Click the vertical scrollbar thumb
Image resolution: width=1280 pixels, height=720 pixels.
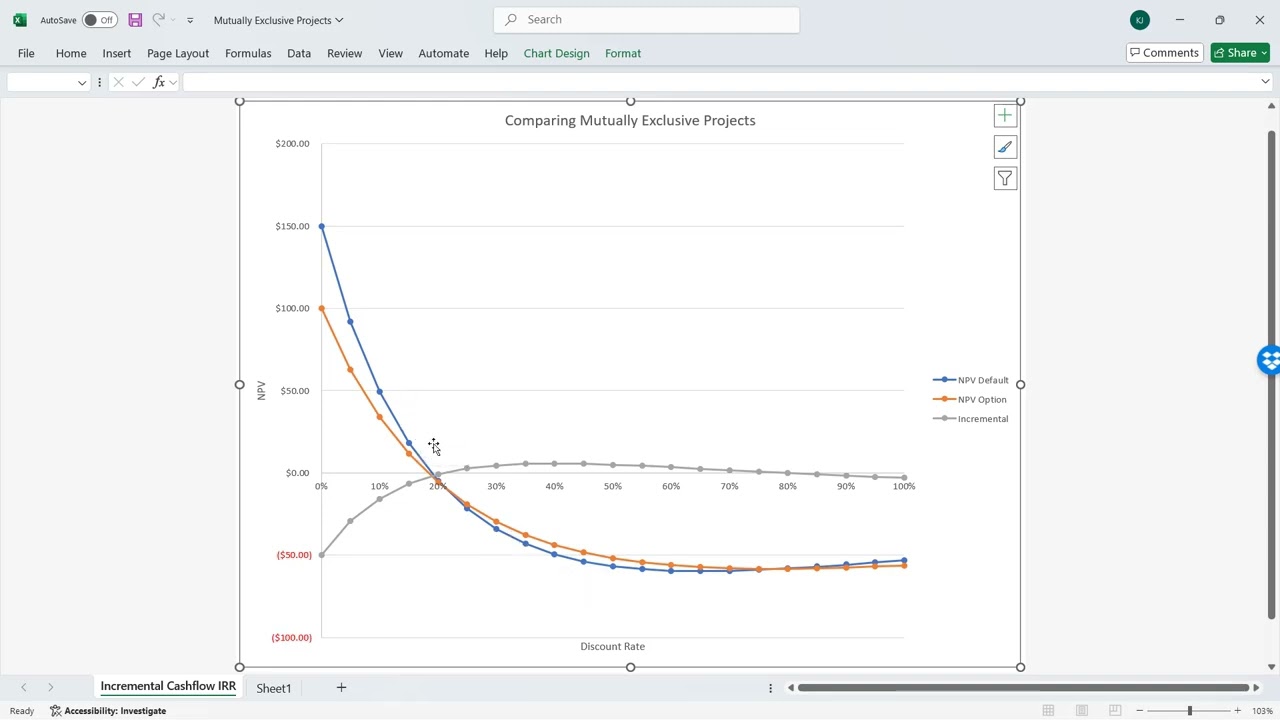pyautogui.click(x=1271, y=375)
